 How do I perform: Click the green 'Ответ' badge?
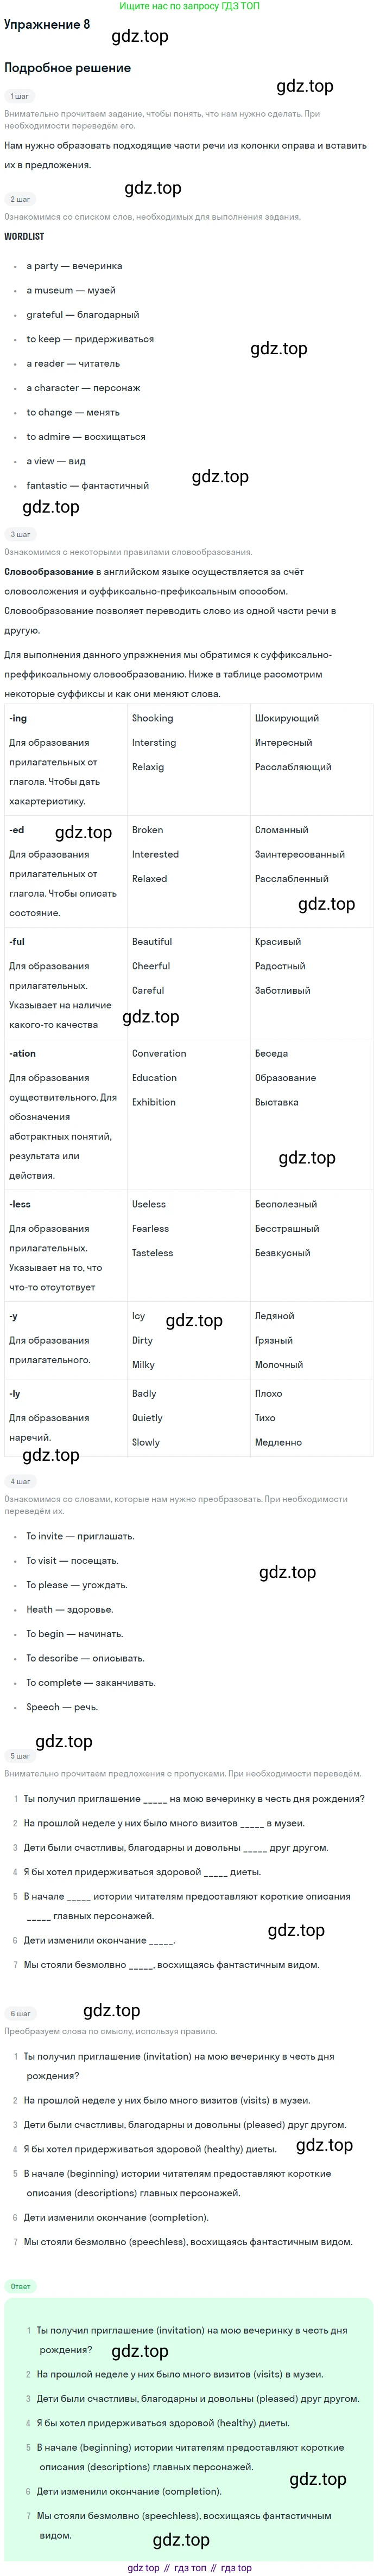pyautogui.click(x=20, y=2286)
